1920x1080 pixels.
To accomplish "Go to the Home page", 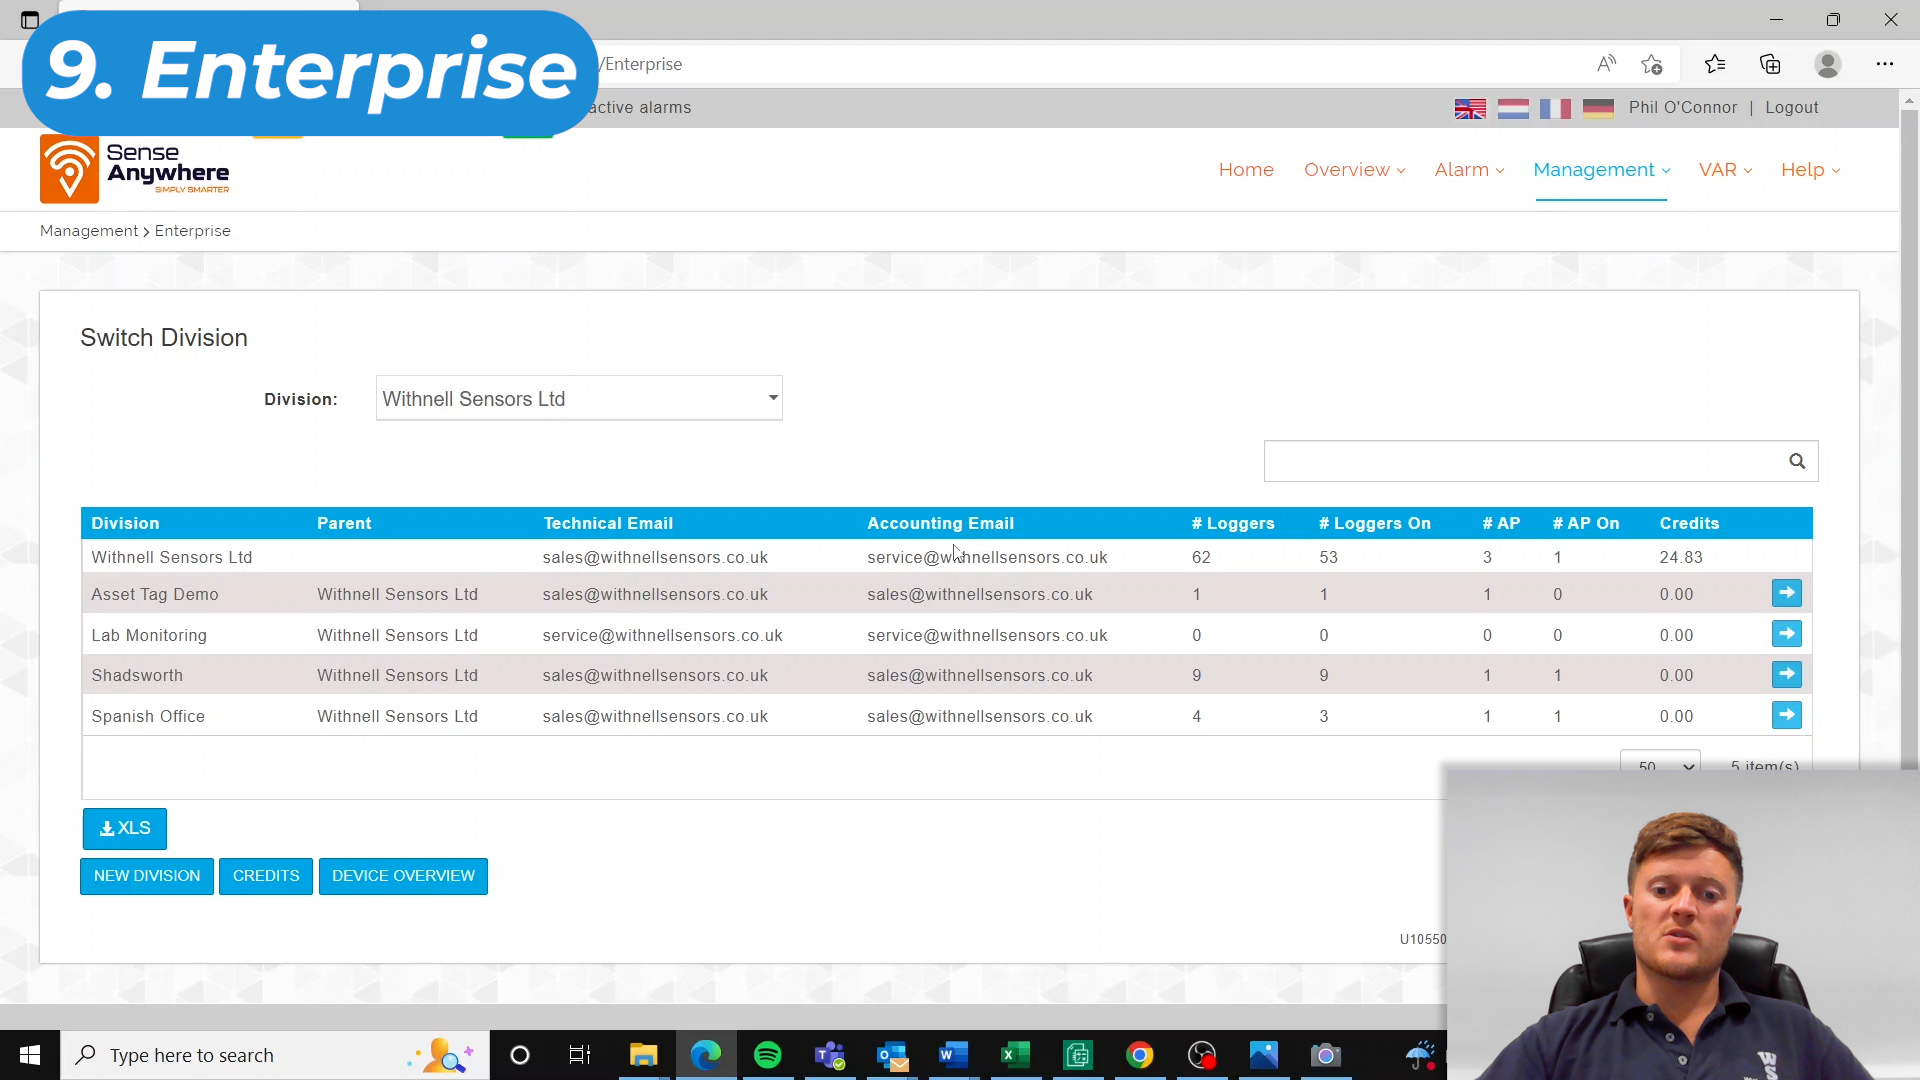I will 1246,170.
